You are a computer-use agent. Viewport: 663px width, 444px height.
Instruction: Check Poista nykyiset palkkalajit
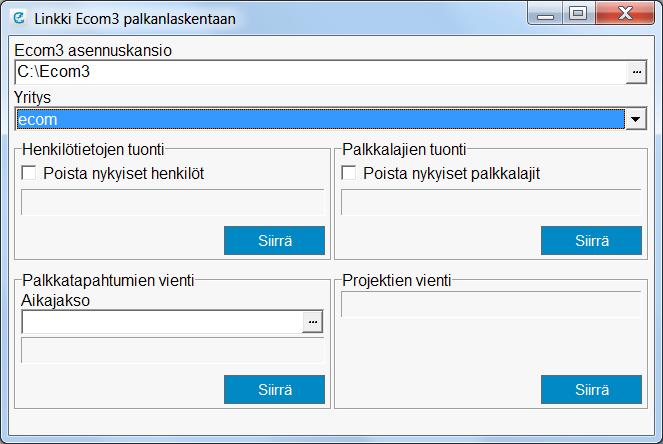point(349,173)
